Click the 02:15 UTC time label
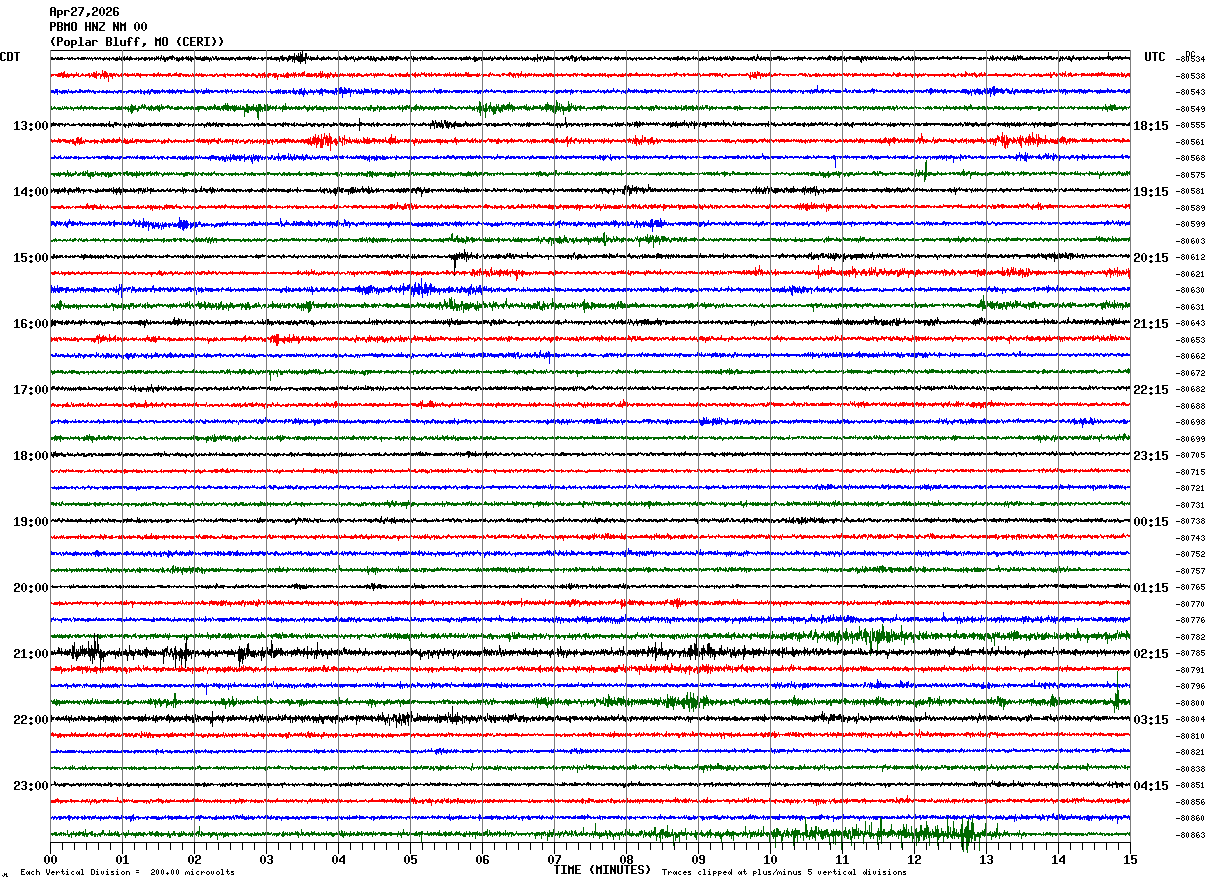 pos(1151,654)
